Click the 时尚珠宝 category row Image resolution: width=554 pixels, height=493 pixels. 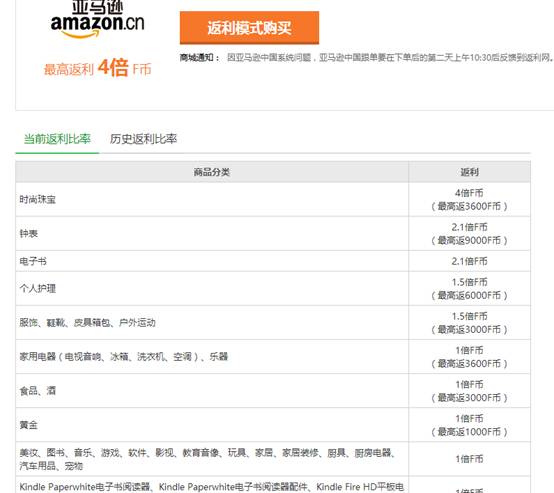click(273, 200)
